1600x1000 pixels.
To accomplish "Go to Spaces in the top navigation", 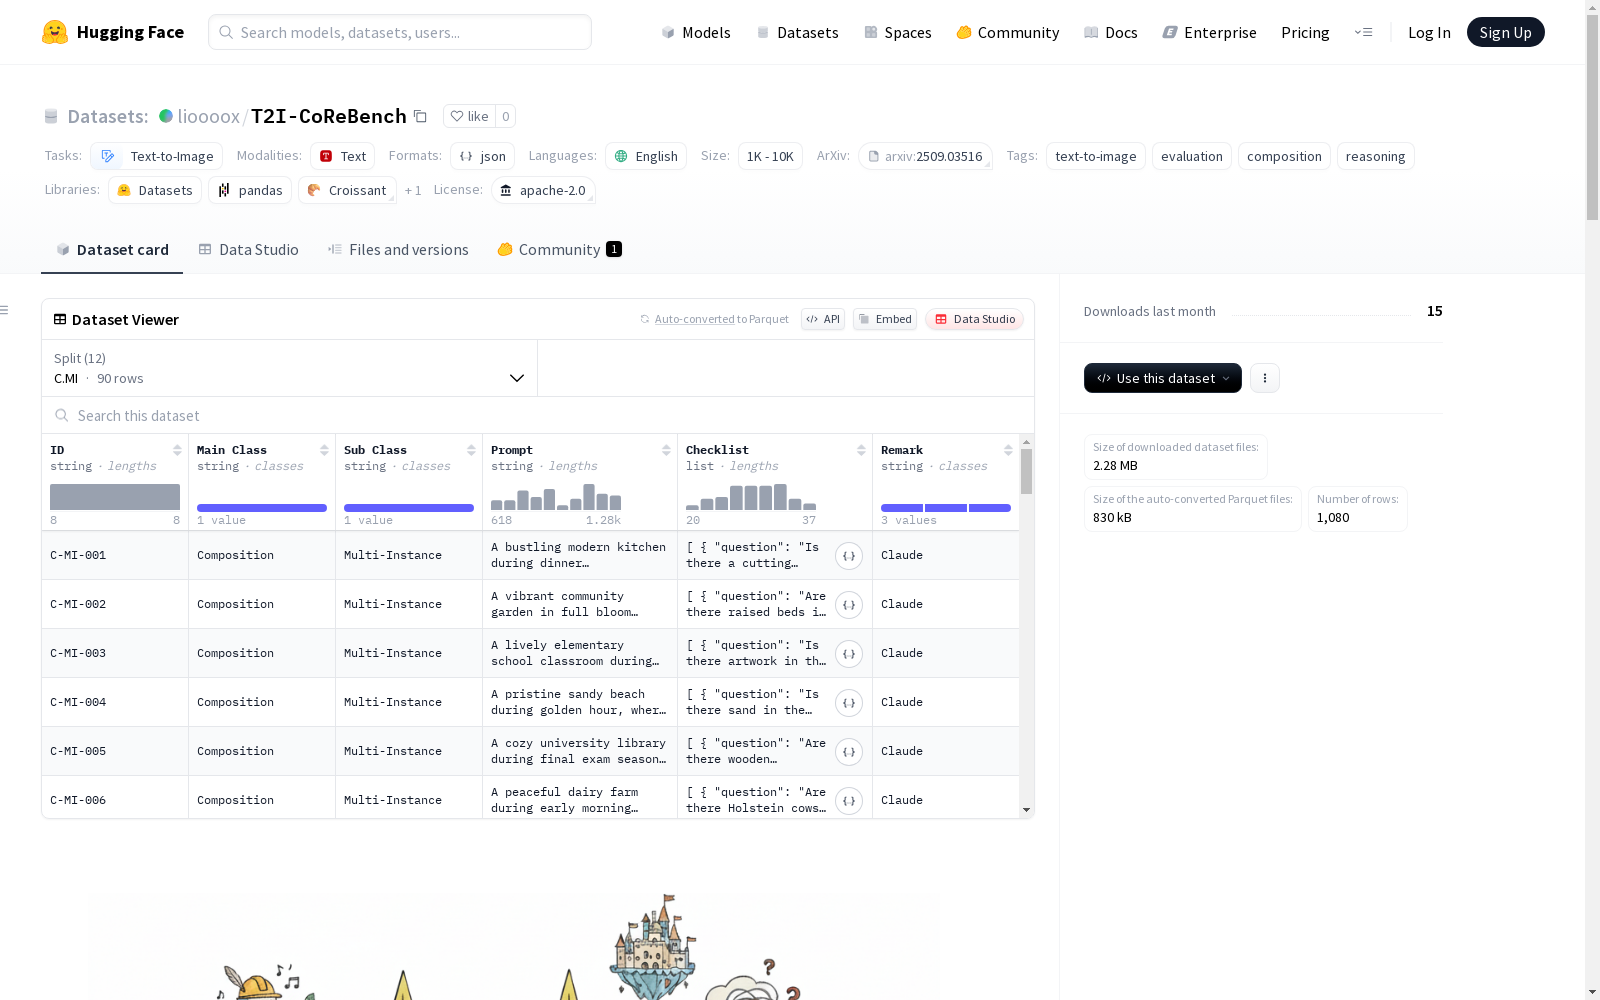I will coord(898,32).
